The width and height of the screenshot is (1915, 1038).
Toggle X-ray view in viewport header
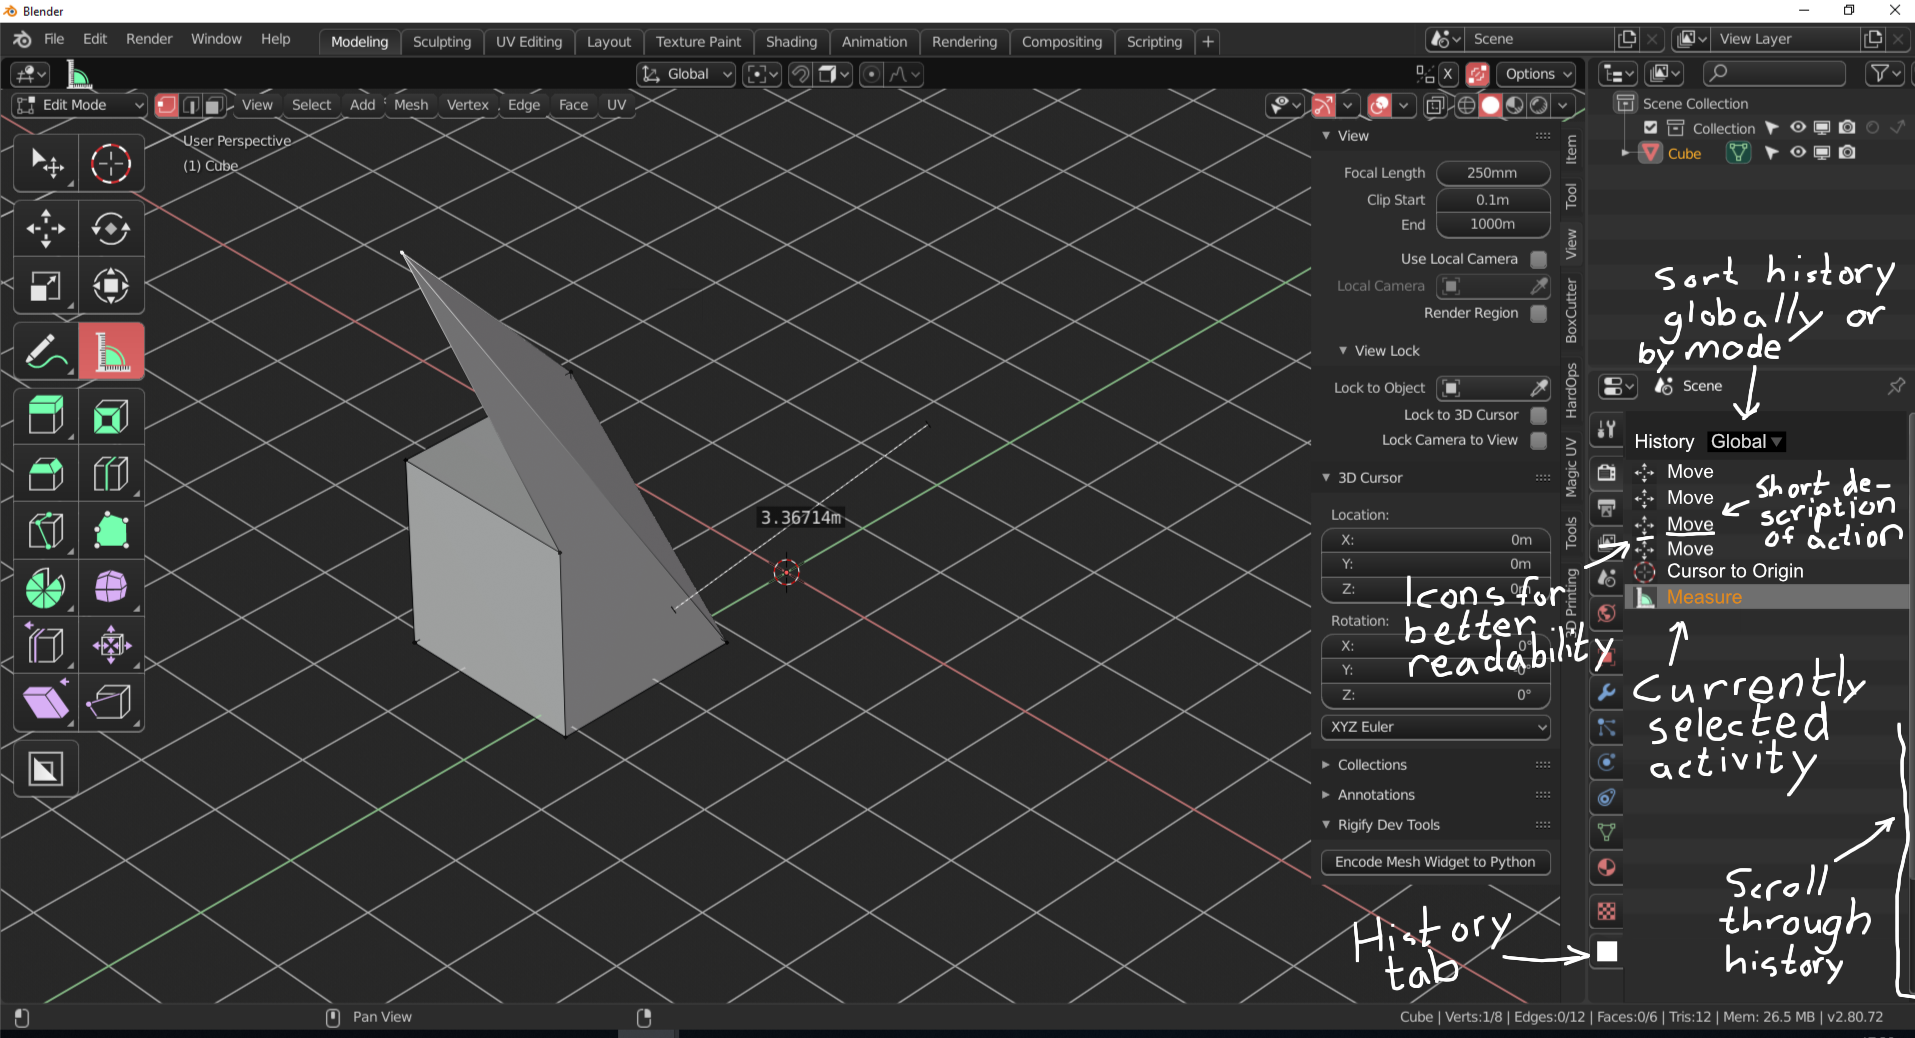coord(1435,105)
